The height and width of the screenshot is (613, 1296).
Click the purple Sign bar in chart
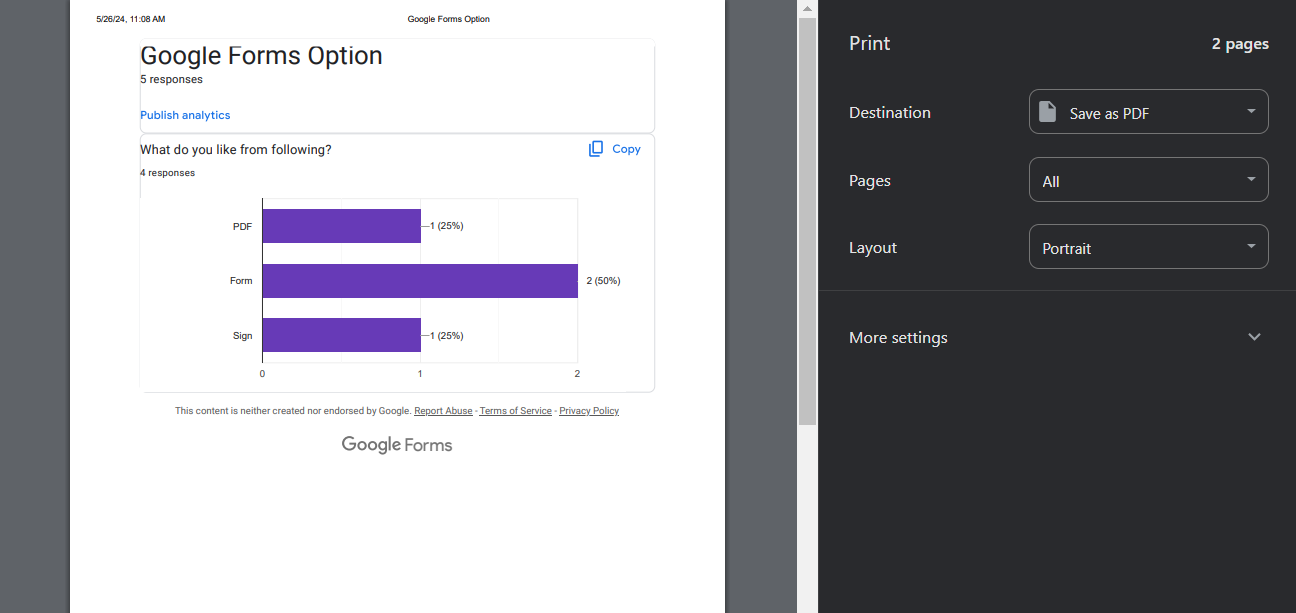341,336
